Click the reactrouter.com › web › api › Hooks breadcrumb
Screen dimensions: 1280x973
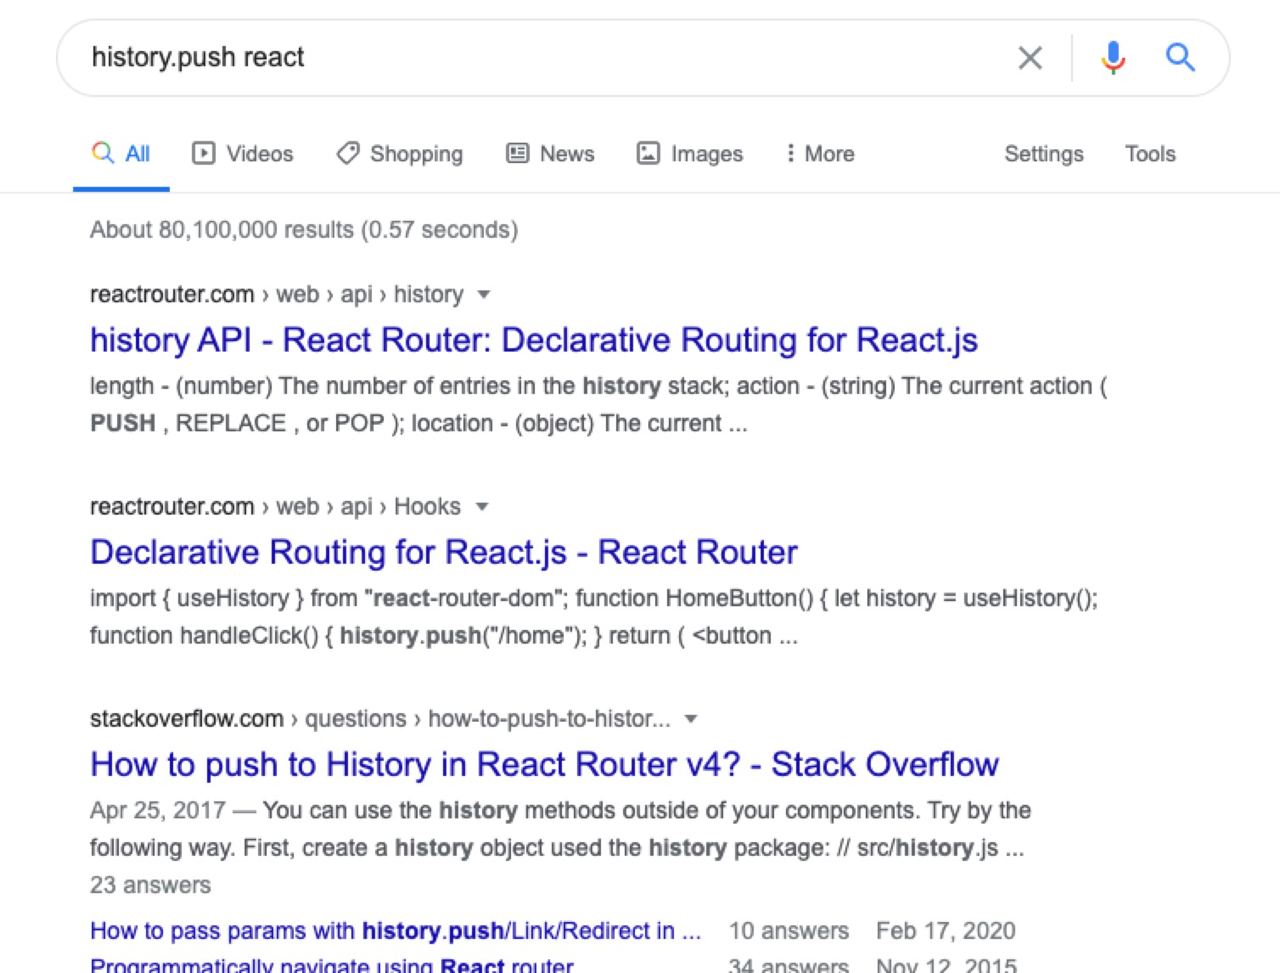tap(275, 507)
